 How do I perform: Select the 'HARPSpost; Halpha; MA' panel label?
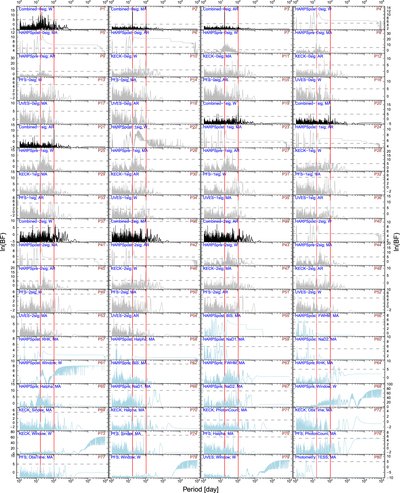tap(133, 339)
